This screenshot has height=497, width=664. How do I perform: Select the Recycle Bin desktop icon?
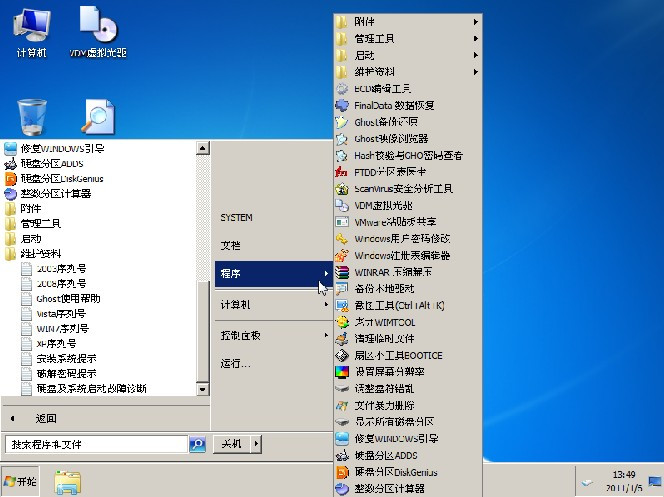[32, 117]
